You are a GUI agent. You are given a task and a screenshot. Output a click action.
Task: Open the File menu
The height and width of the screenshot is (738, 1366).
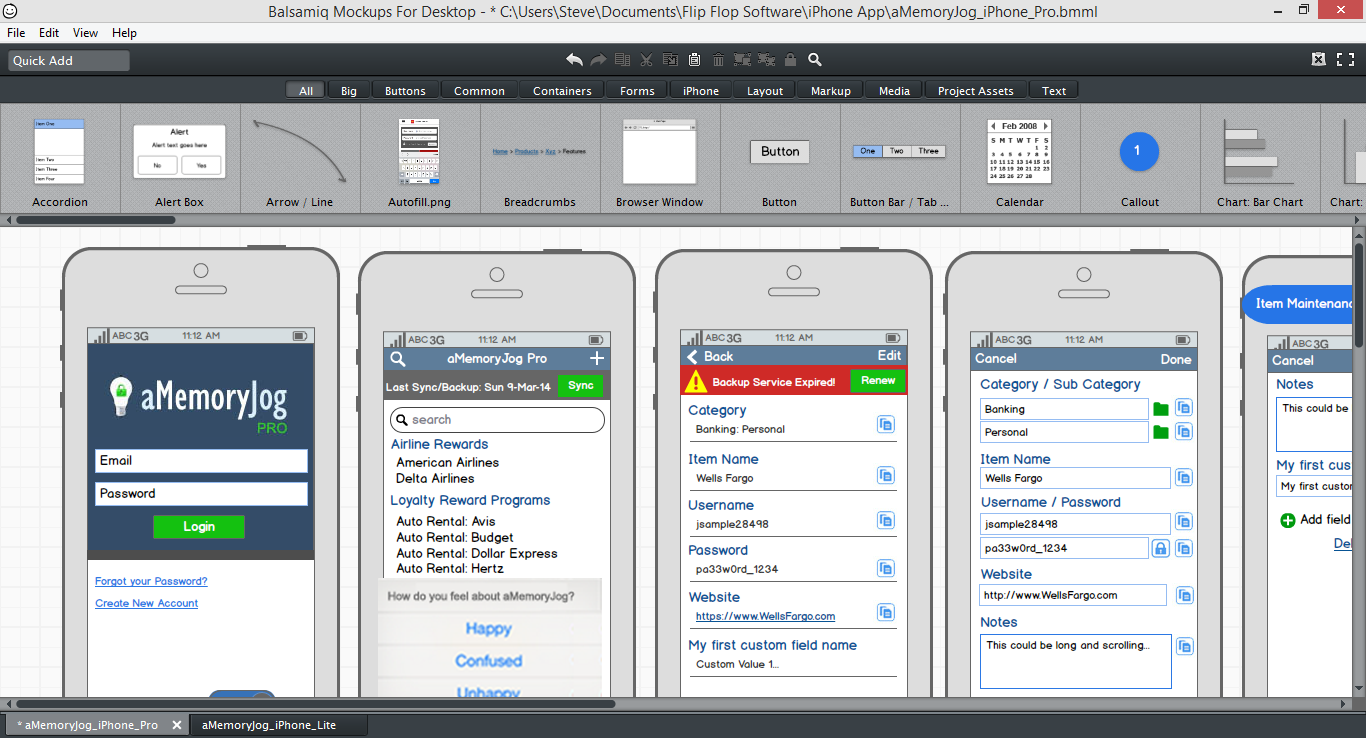point(16,33)
